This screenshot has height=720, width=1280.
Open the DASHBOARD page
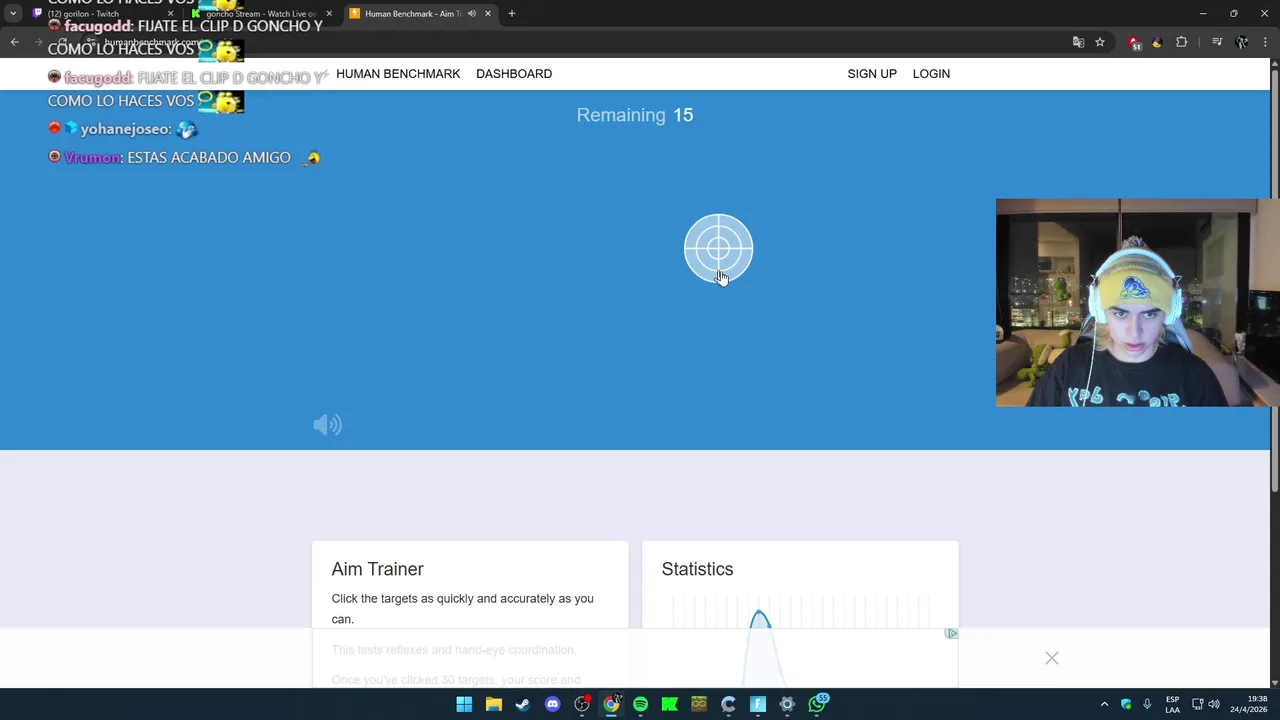[514, 74]
